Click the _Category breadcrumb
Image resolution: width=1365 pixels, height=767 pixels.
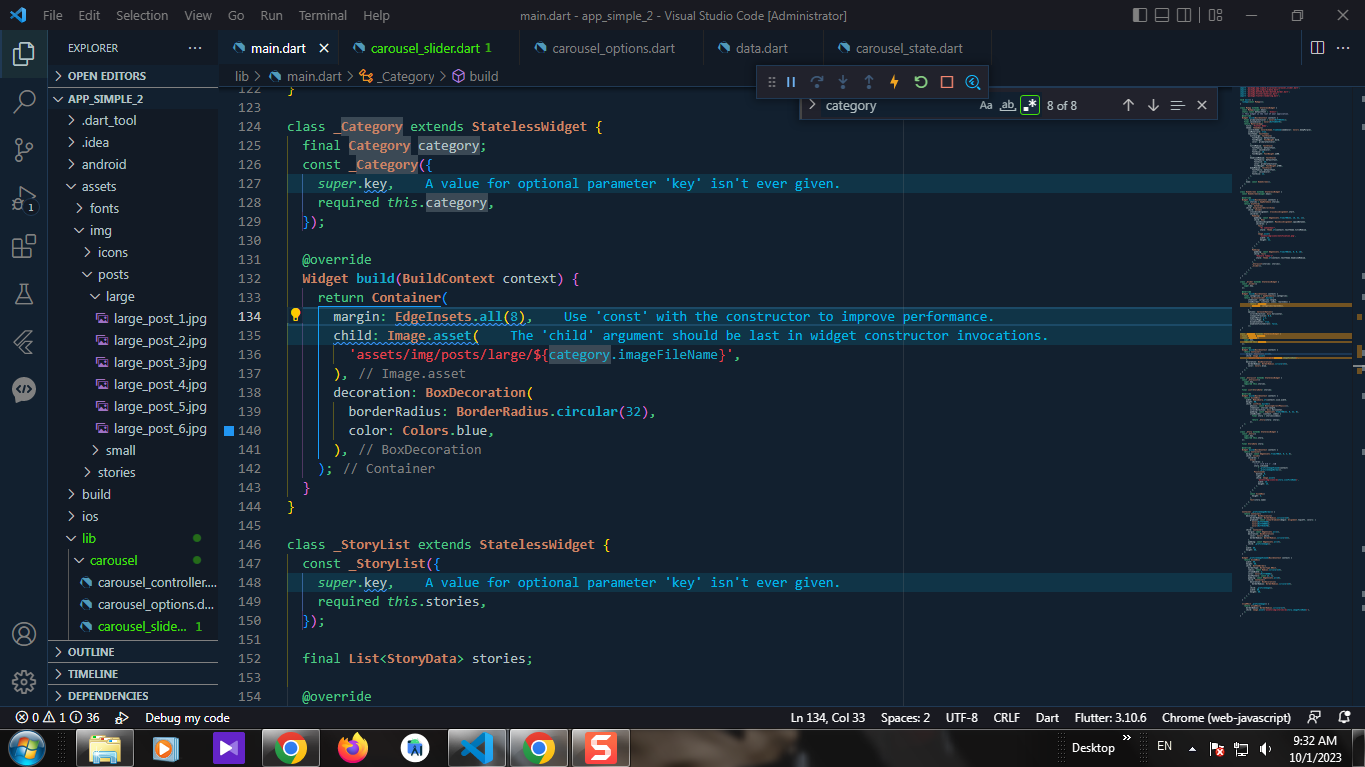tap(397, 76)
